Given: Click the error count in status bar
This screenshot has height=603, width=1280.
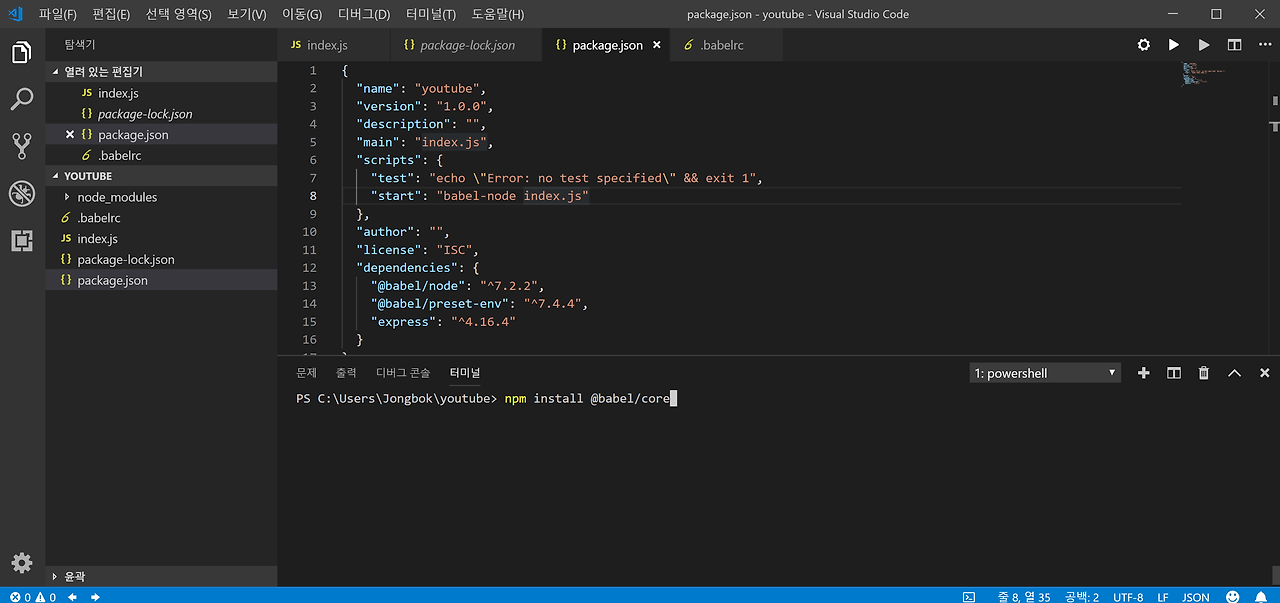Looking at the screenshot, I should pyautogui.click(x=19, y=597).
